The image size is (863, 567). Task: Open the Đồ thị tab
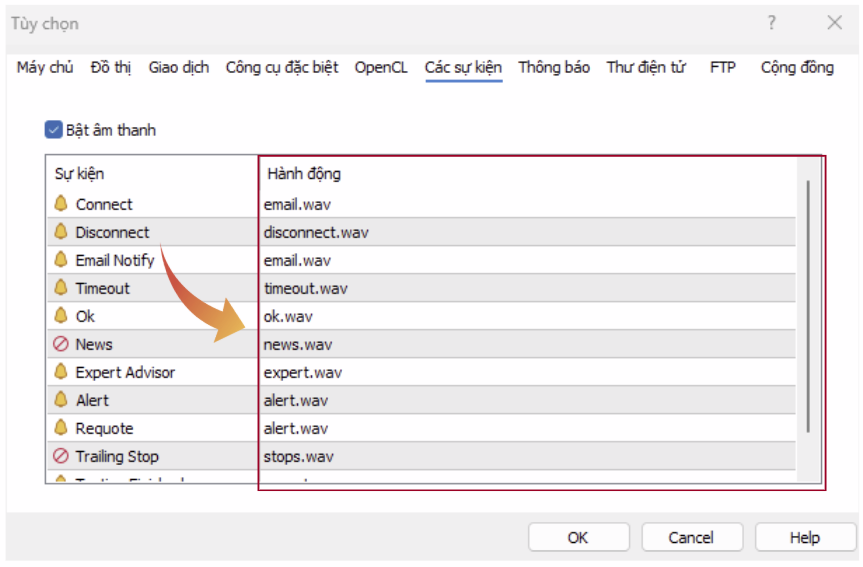[111, 68]
